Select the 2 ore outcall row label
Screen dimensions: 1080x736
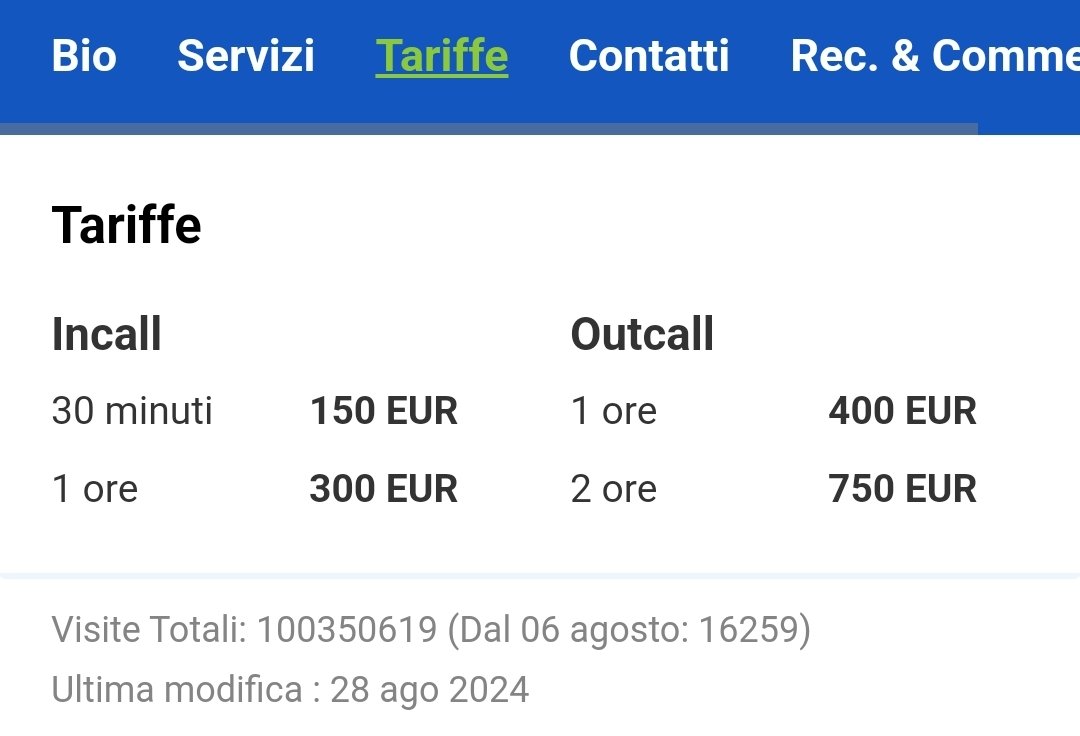[x=614, y=489]
